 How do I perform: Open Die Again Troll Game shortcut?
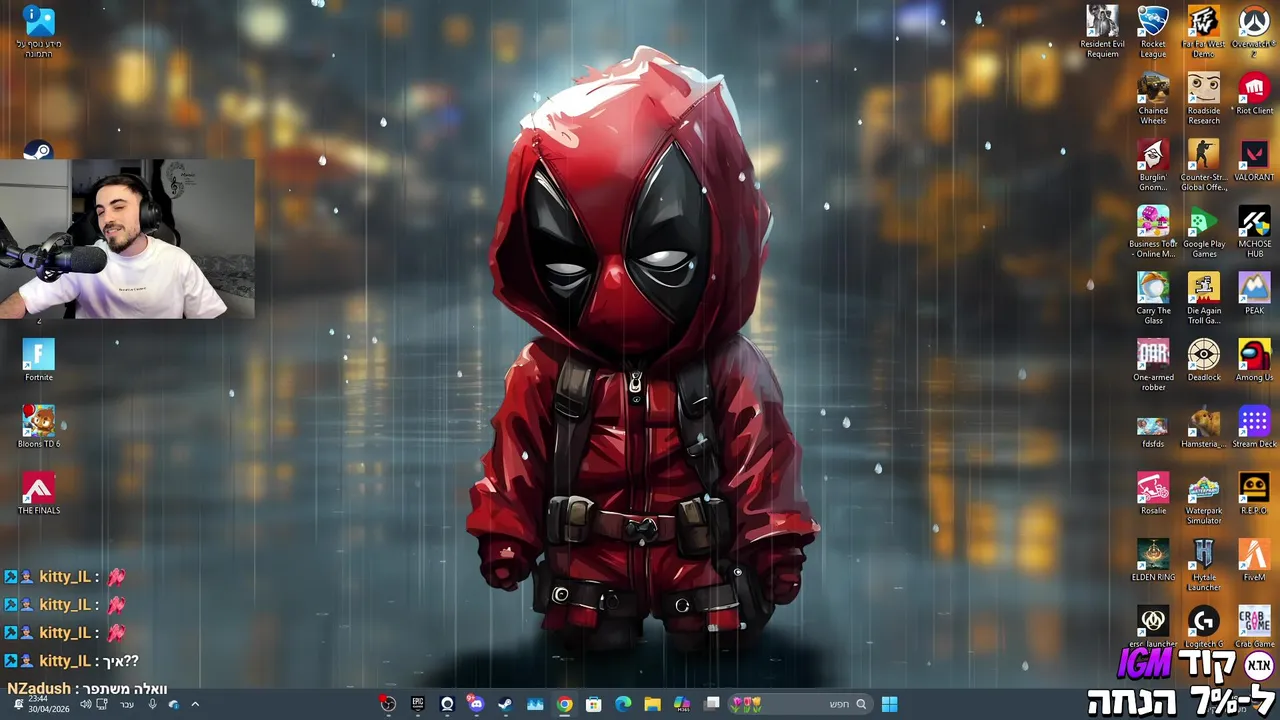(1203, 298)
